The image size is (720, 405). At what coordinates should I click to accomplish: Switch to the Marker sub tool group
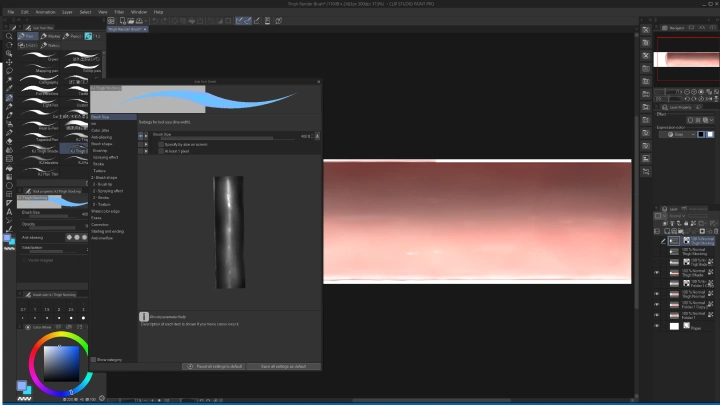coord(51,36)
